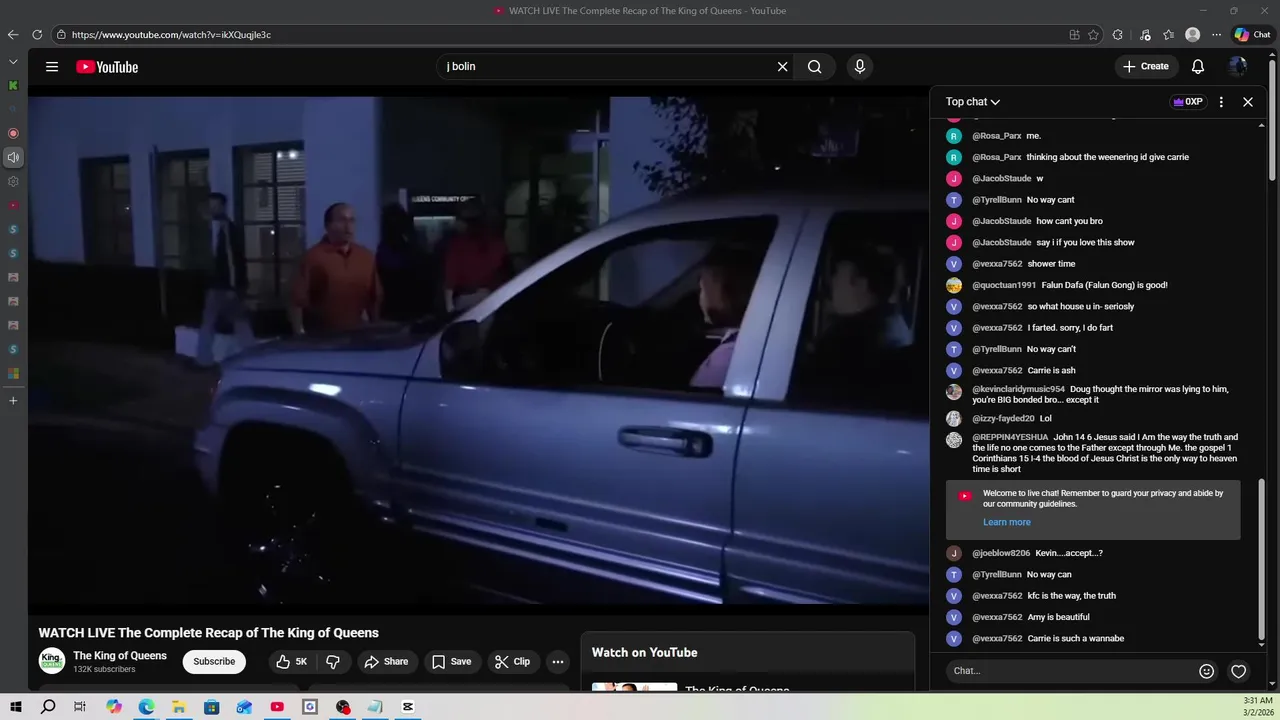Open the browser extensions puzzle icon

tap(1117, 35)
